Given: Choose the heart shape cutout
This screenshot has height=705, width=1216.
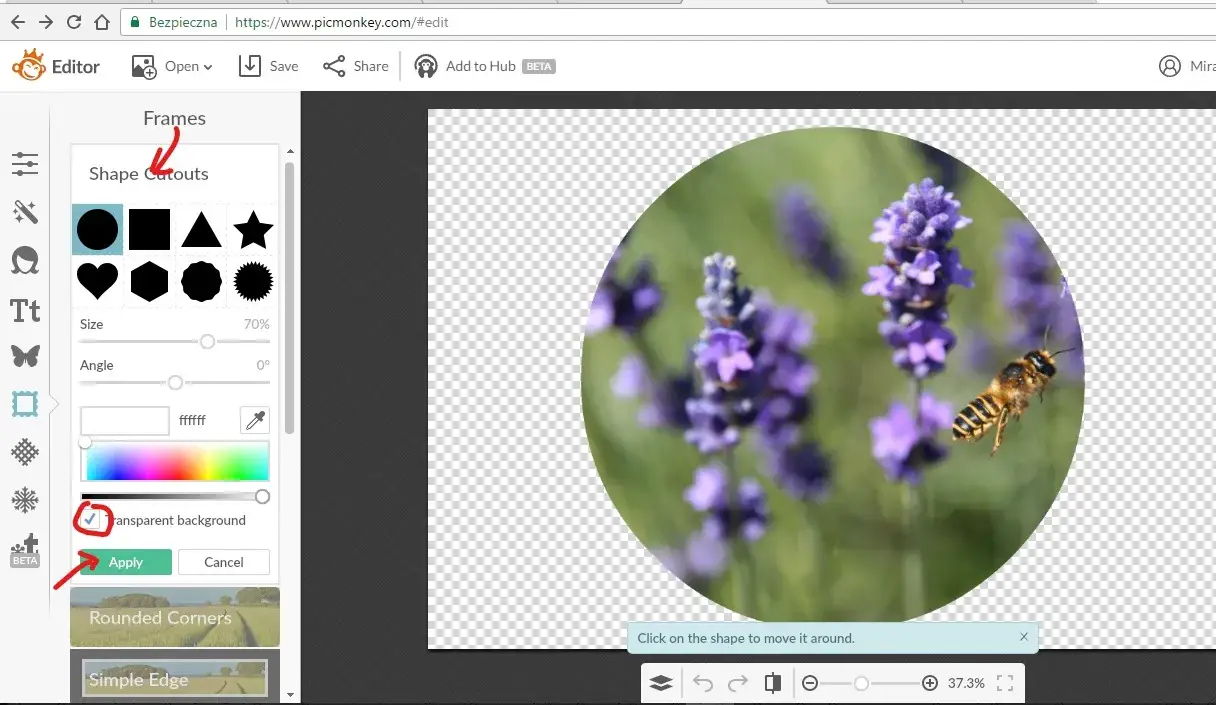Looking at the screenshot, I should (98, 282).
